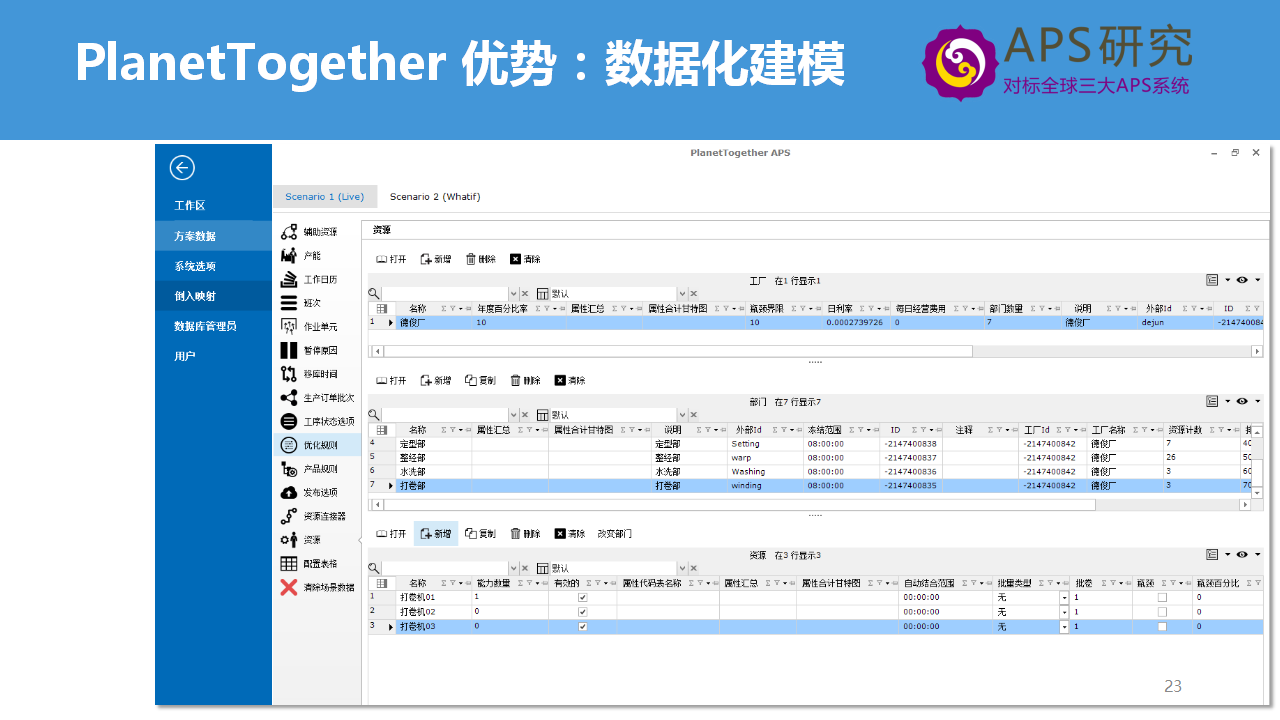Open the 辅助资源 sidebar item
1280x720 pixels.
(310, 232)
